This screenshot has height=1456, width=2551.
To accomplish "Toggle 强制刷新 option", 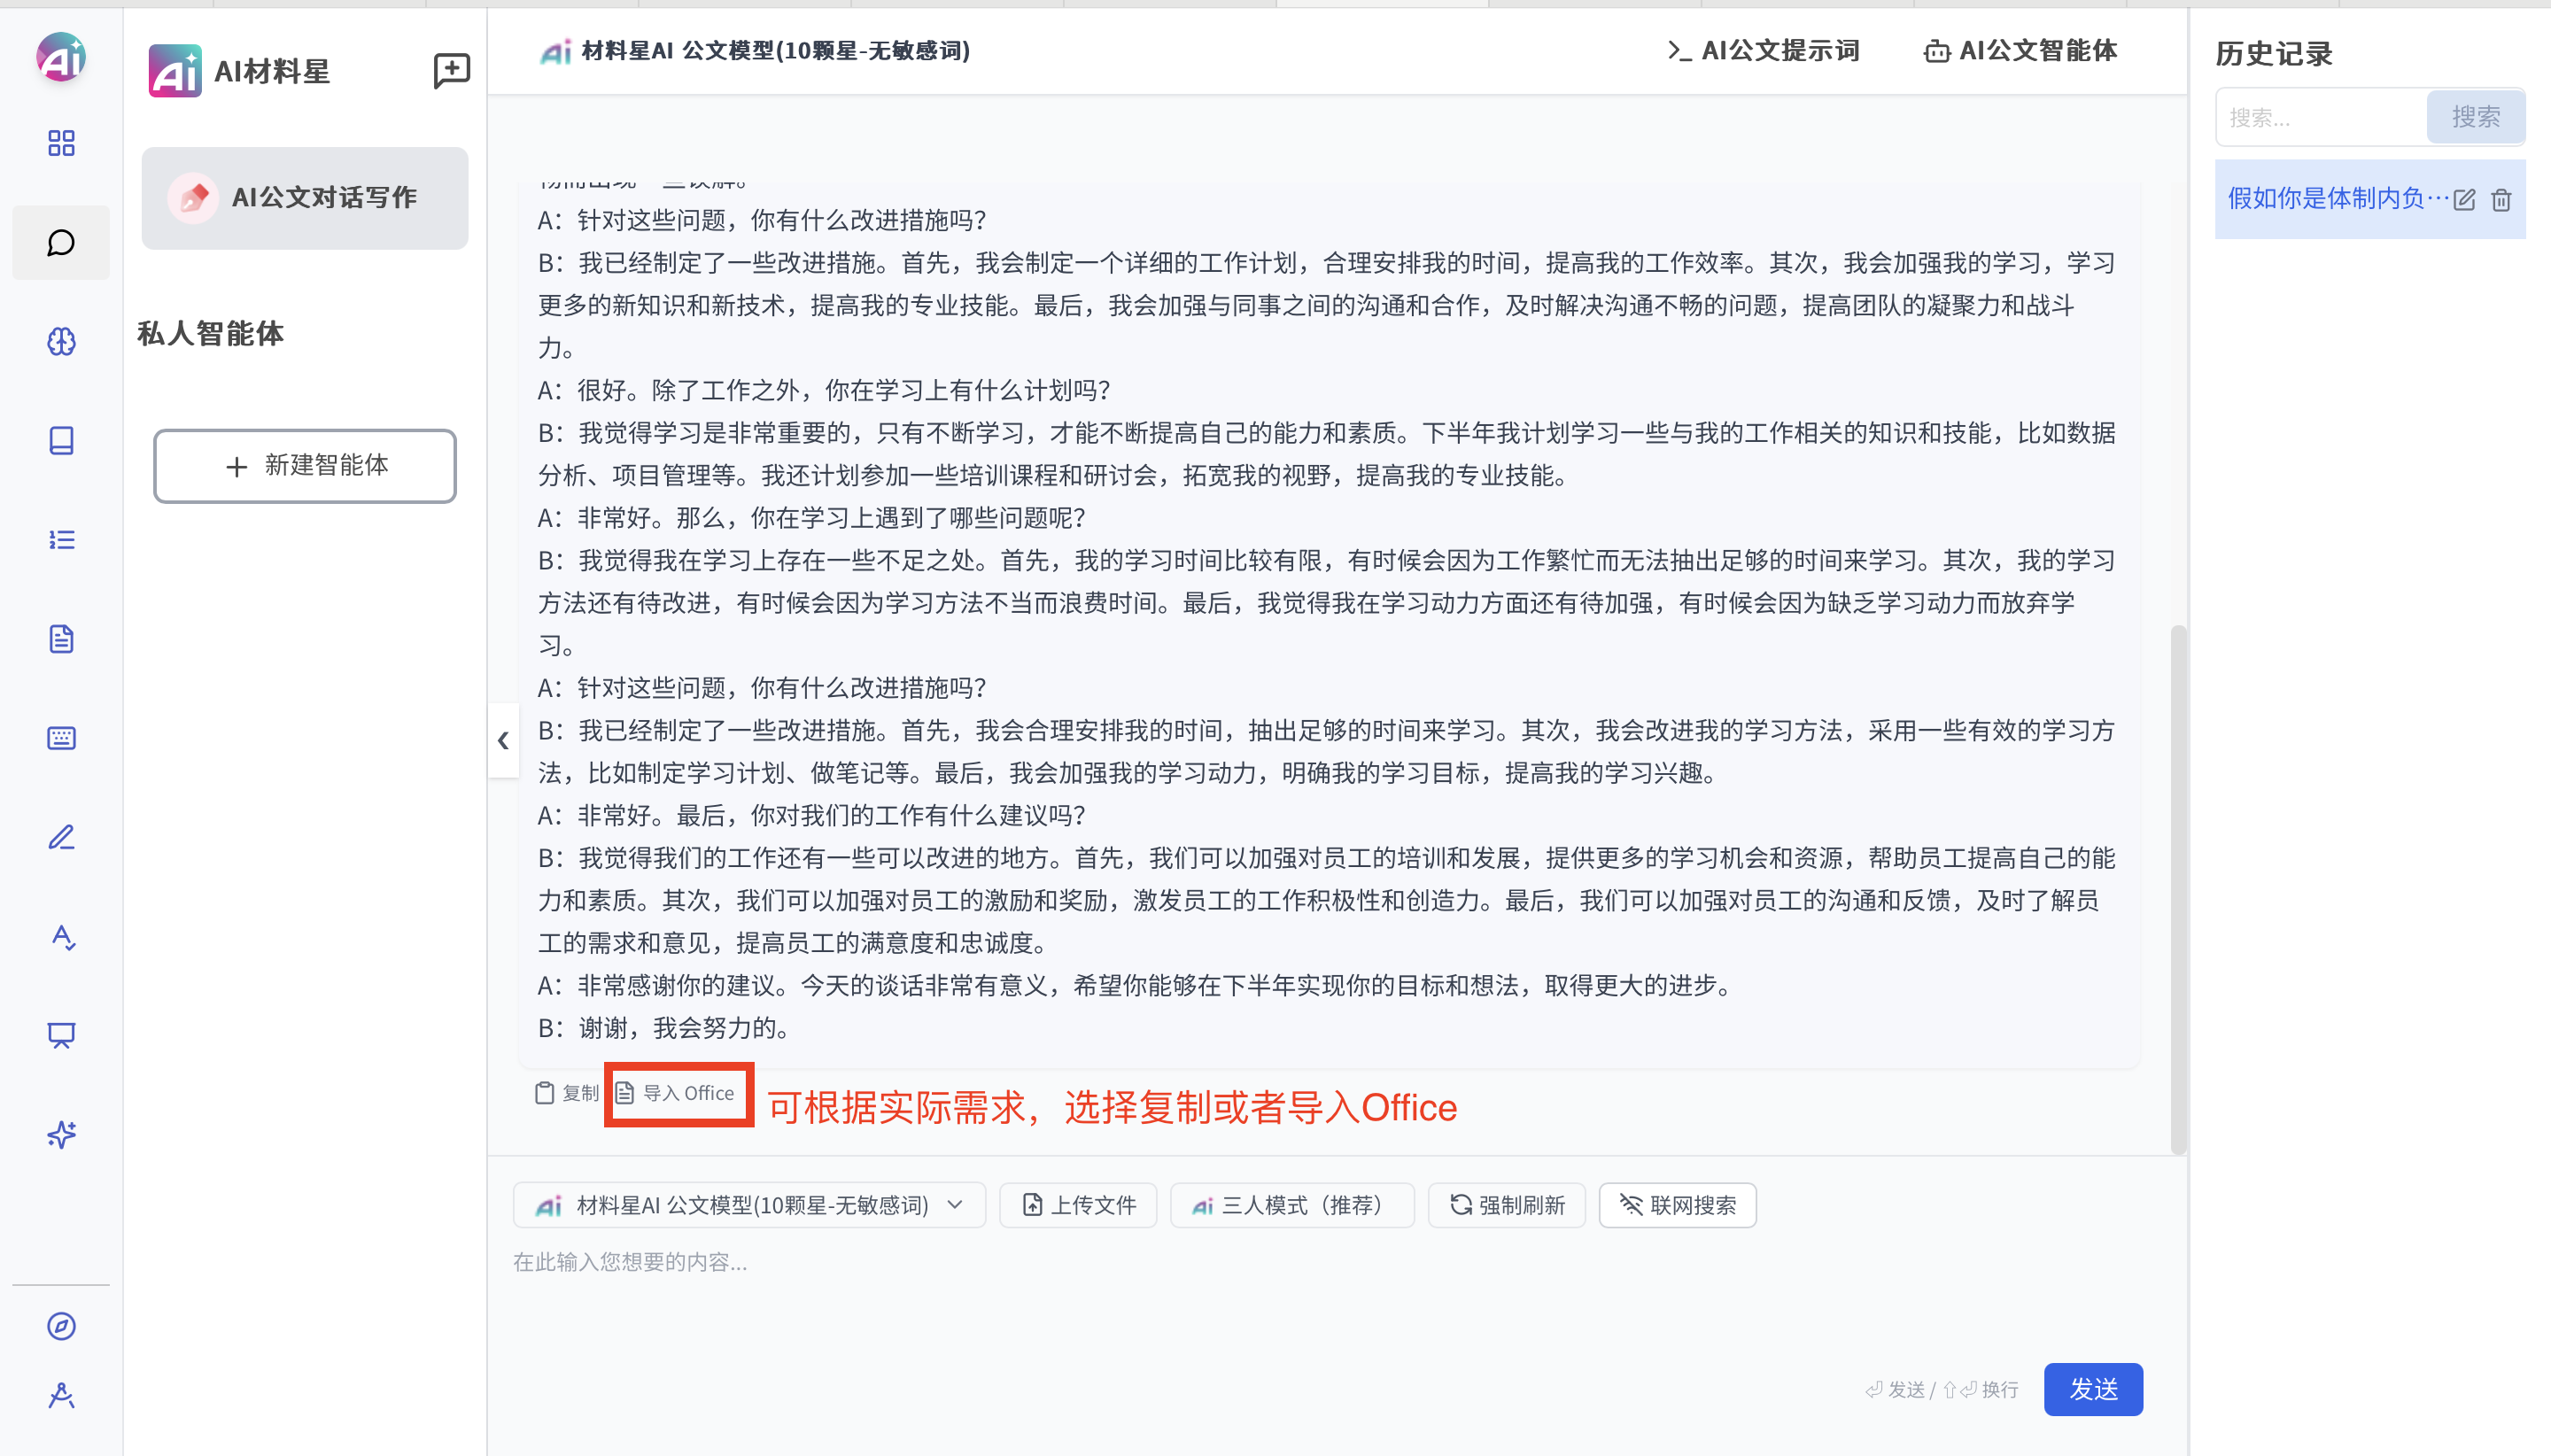I will click(x=1506, y=1205).
